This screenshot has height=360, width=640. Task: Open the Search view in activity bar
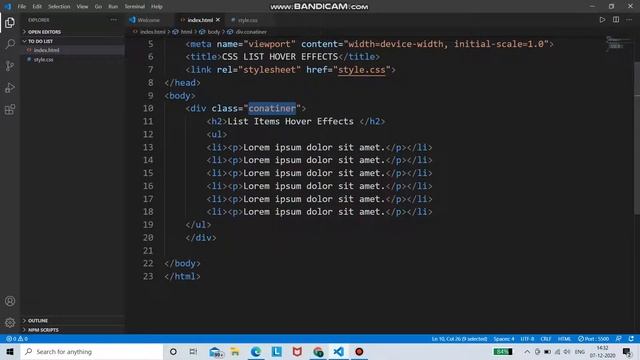click(10, 44)
